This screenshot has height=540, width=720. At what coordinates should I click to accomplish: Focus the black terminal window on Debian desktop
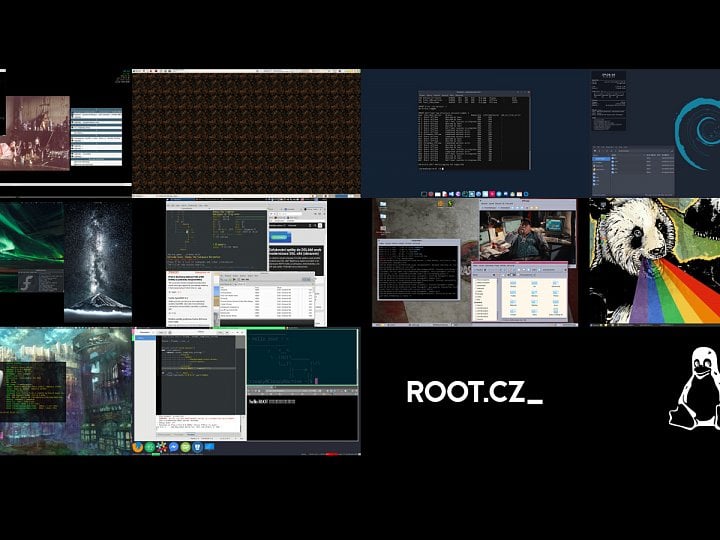(x=474, y=131)
